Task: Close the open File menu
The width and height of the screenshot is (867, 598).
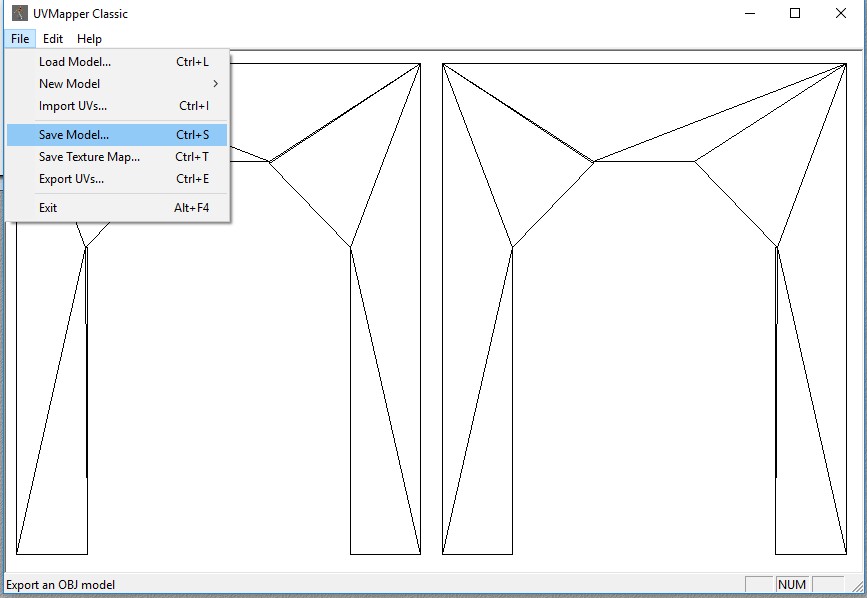Action: click(x=20, y=39)
